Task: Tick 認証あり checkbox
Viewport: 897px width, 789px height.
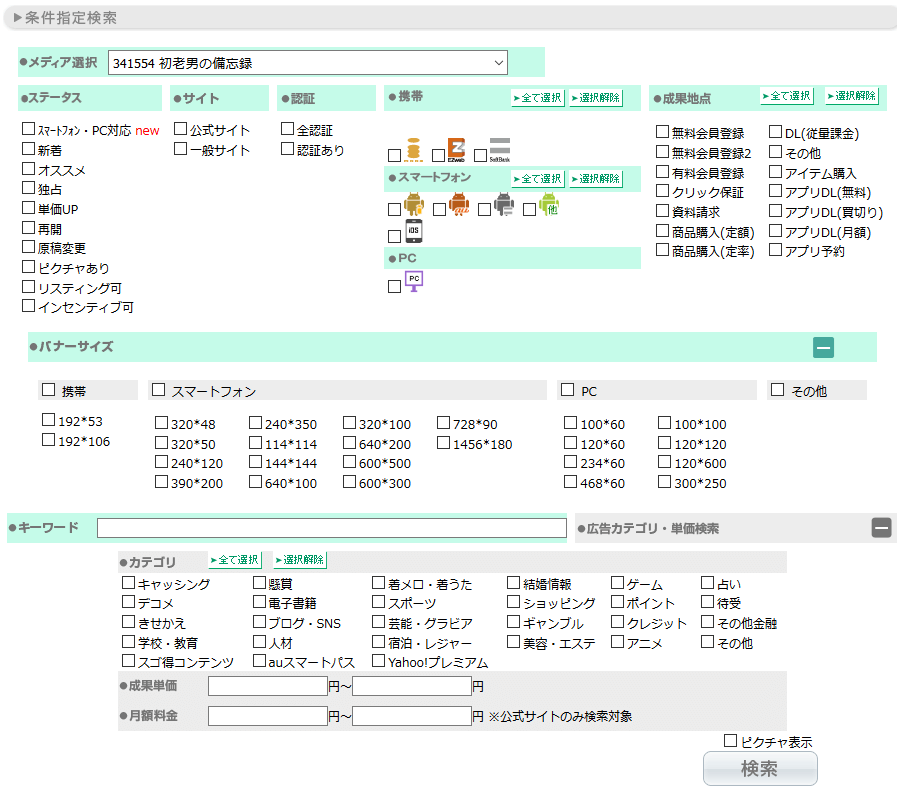Action: tap(287, 149)
